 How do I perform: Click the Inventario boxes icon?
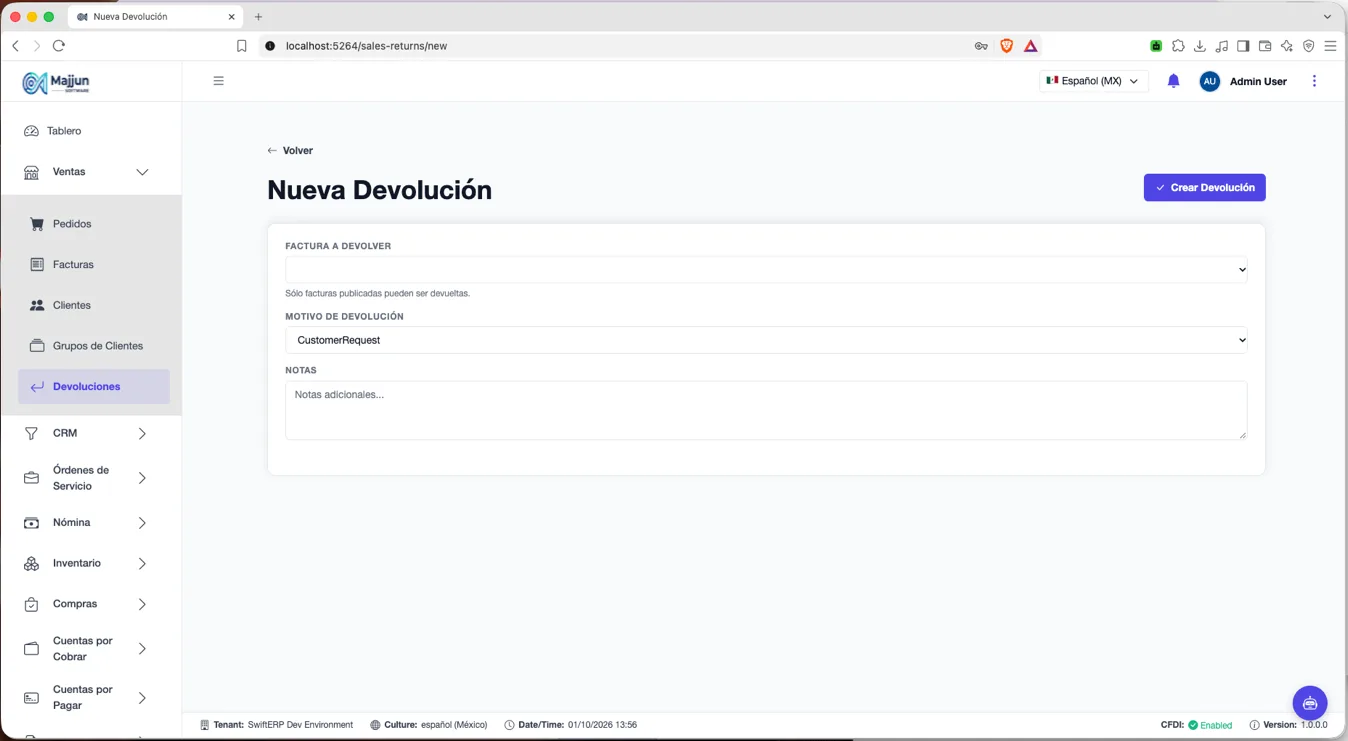pos(31,564)
